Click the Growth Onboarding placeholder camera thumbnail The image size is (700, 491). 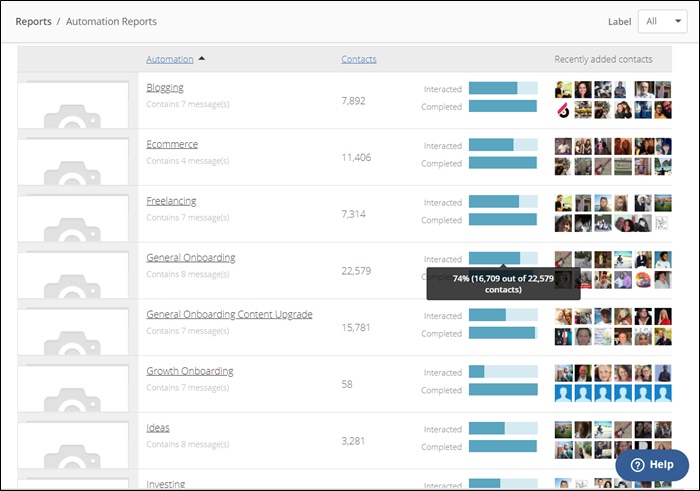[x=73, y=388]
